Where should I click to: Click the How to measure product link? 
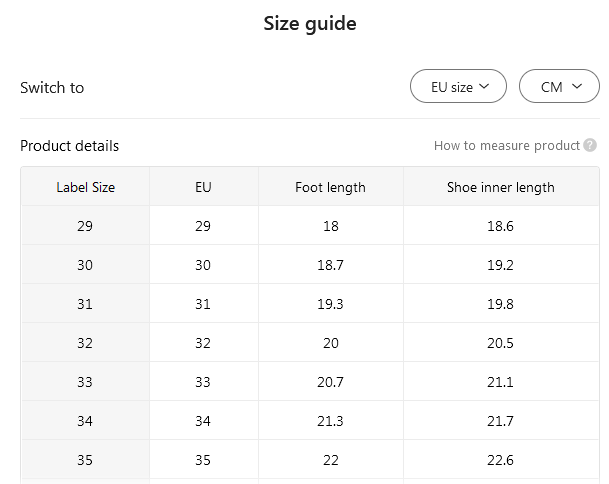click(x=506, y=146)
